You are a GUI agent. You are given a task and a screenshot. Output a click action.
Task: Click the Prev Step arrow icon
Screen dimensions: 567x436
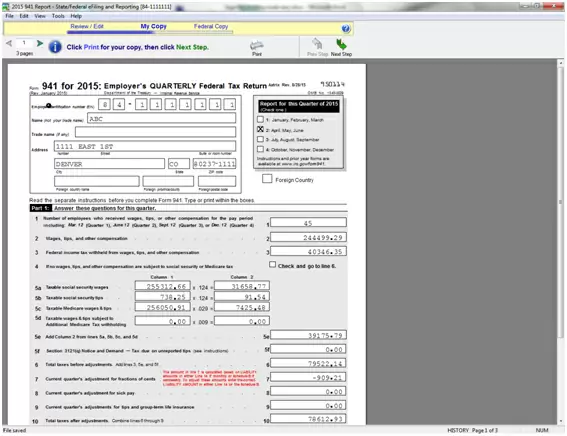click(x=317, y=44)
